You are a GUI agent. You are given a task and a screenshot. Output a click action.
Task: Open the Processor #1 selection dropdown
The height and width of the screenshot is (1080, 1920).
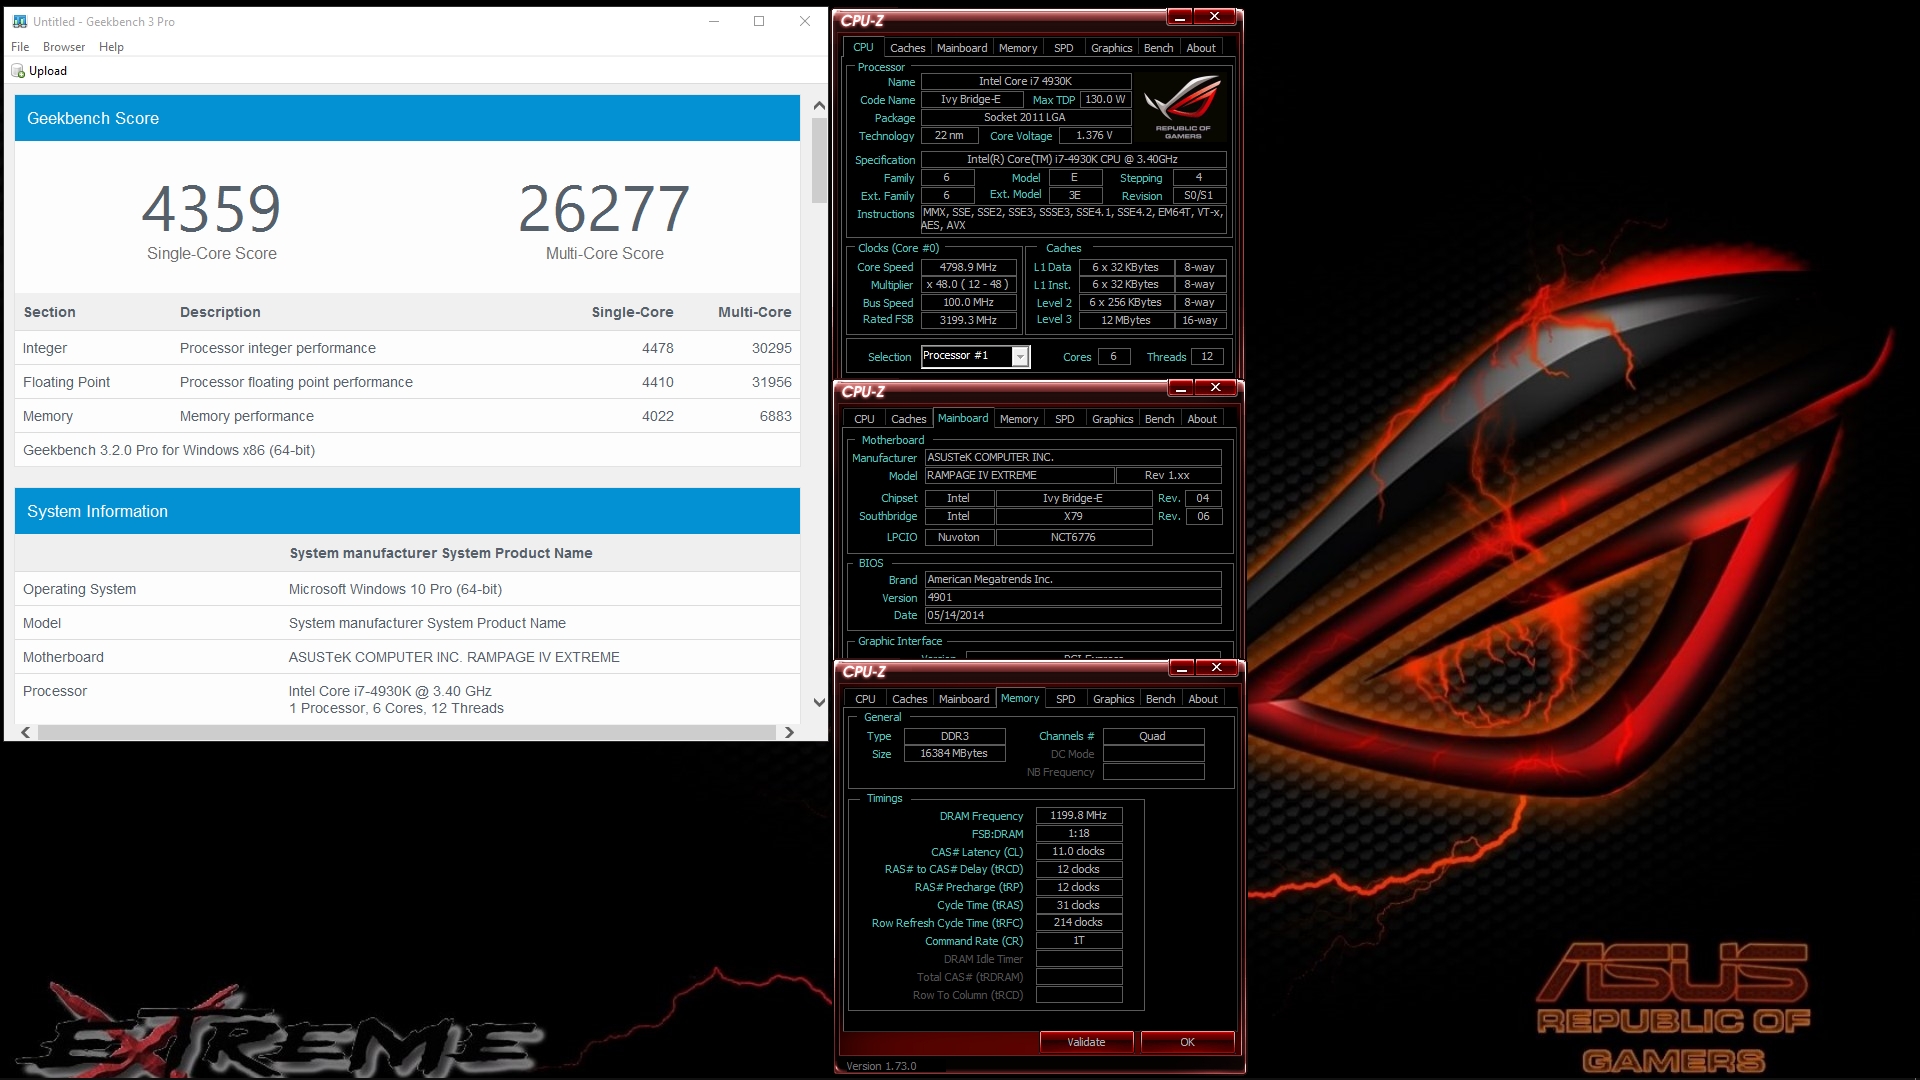[1020, 357]
